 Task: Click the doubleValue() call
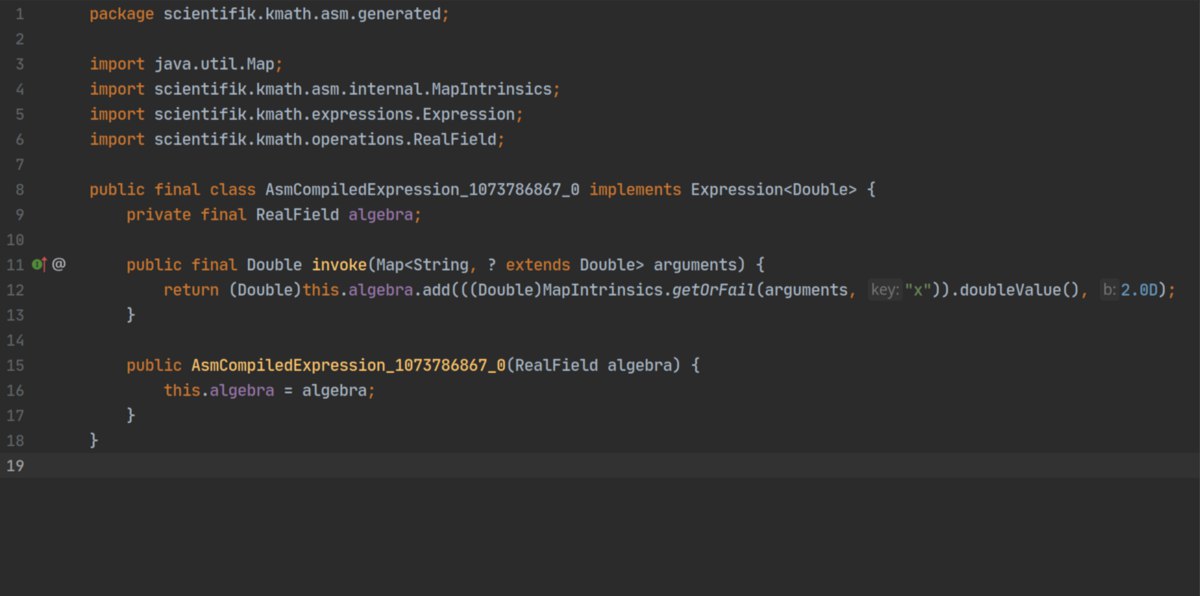[x=1019, y=290]
